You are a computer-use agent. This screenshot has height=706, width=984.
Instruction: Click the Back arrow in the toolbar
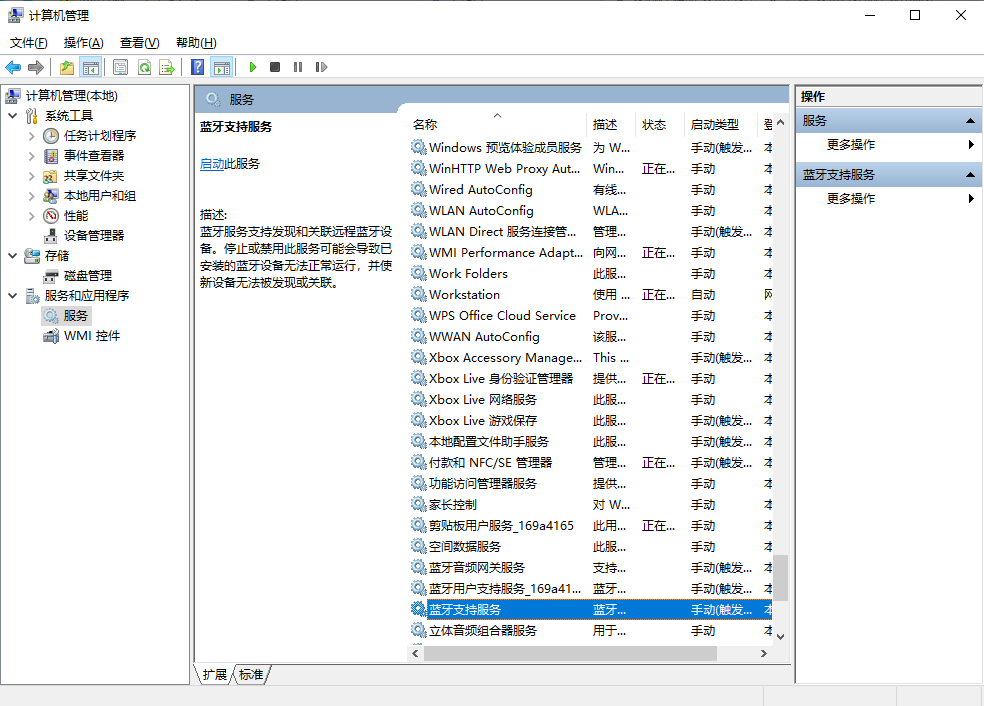click(13, 67)
